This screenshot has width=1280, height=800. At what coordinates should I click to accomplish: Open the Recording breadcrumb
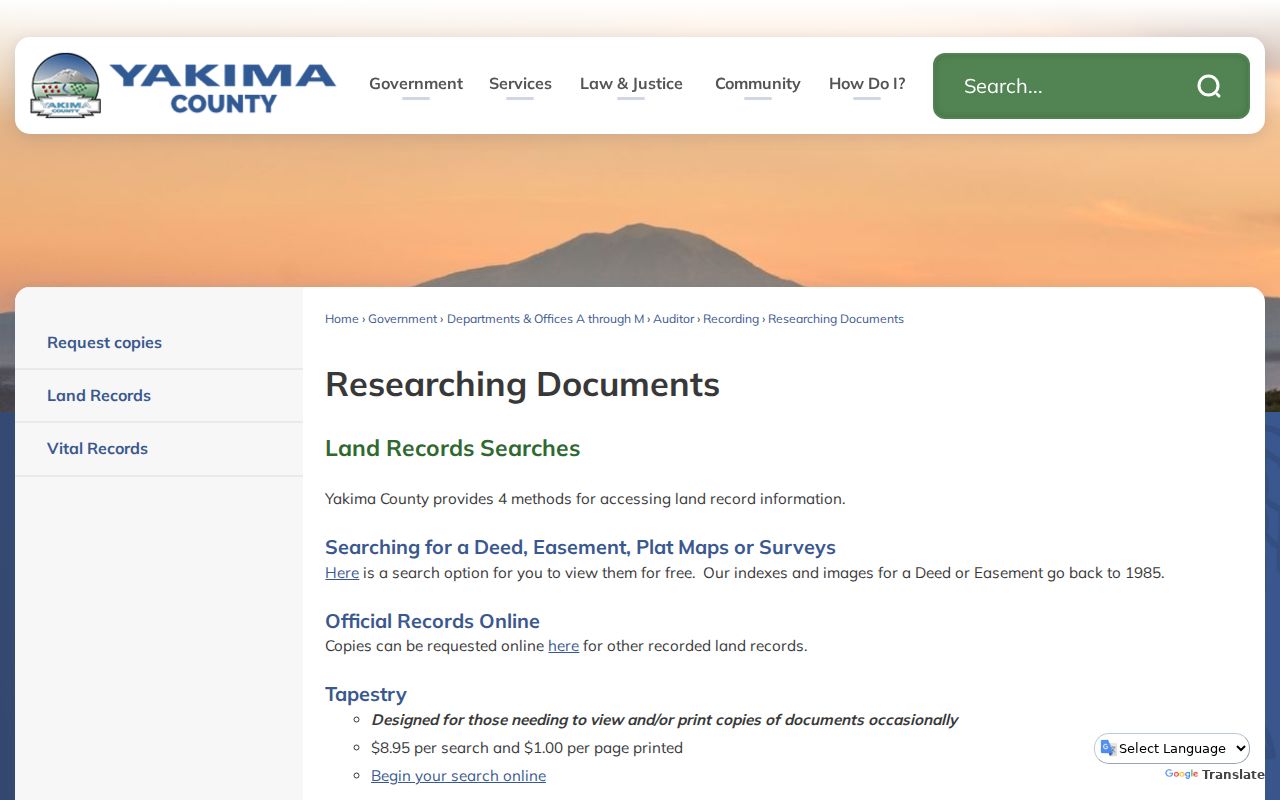click(x=731, y=319)
